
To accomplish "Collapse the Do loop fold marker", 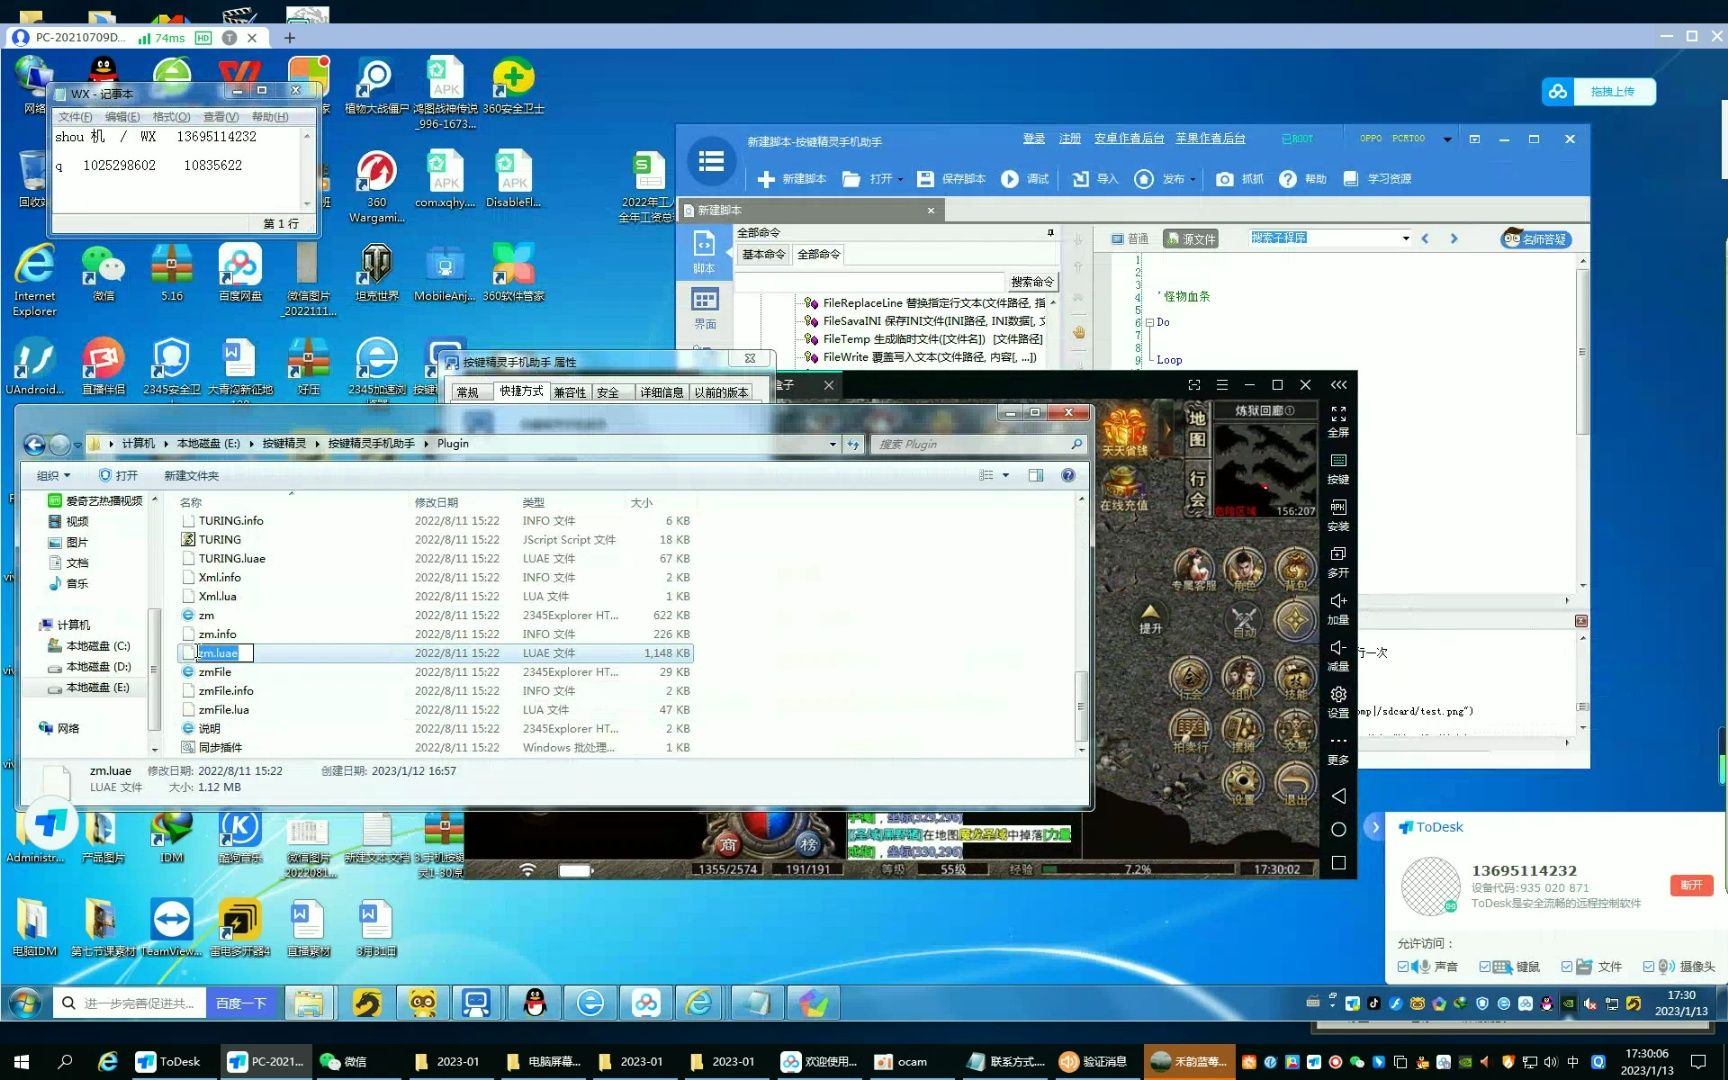I will coord(1149,323).
